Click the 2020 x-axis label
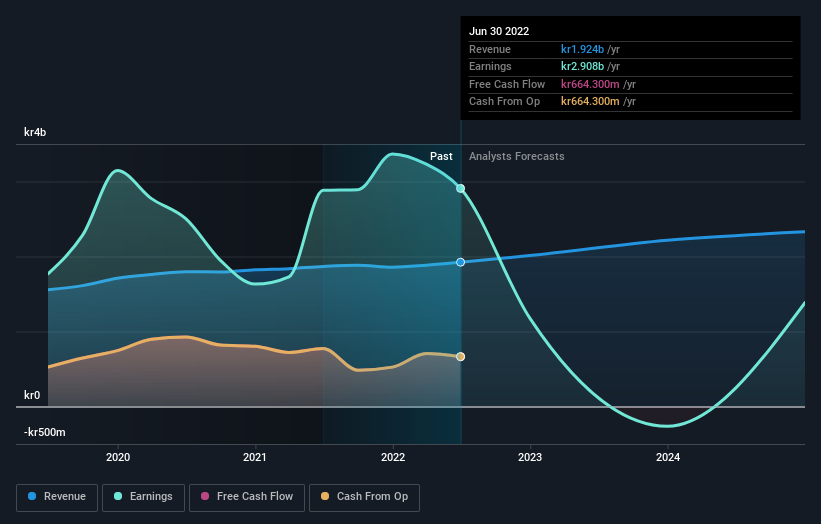Screen dimensions: 821x524 click(x=118, y=458)
